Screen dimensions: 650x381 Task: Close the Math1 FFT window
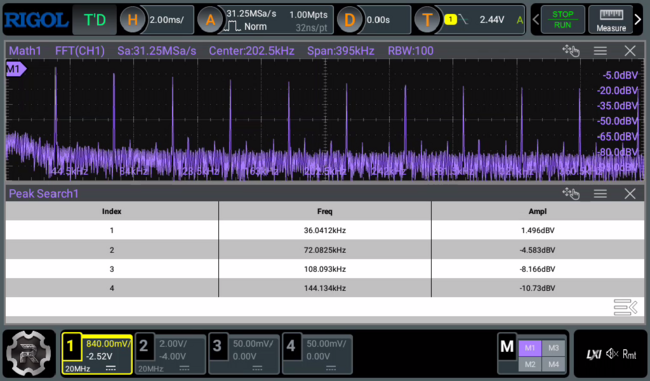[x=630, y=51]
